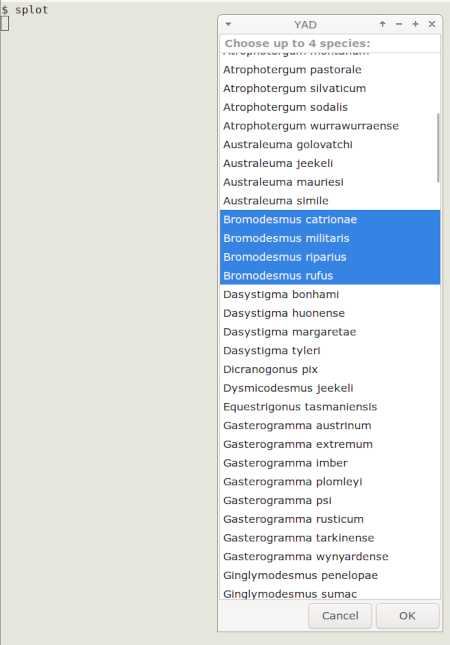Select Atrophotergum pastorale in the list
The image size is (450, 645).
tap(330, 70)
